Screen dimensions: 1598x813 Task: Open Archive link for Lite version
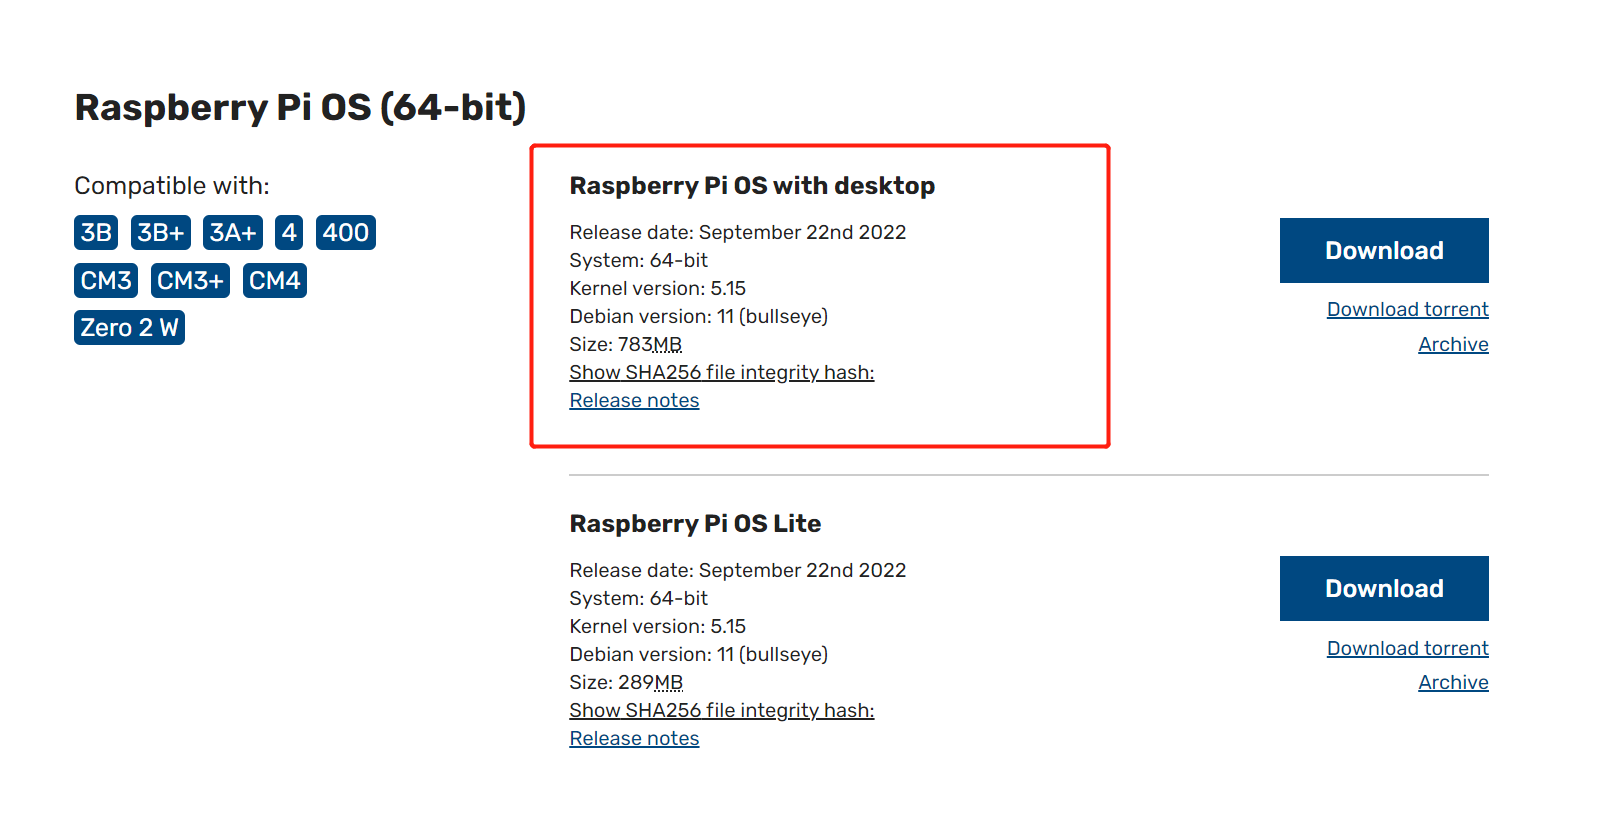coord(1452,682)
